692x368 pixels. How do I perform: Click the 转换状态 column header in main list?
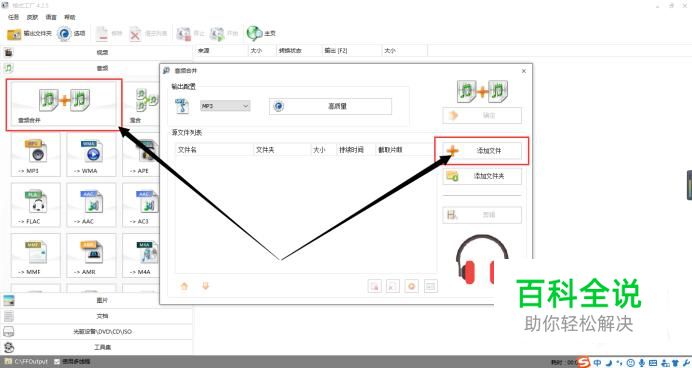pyautogui.click(x=299, y=51)
